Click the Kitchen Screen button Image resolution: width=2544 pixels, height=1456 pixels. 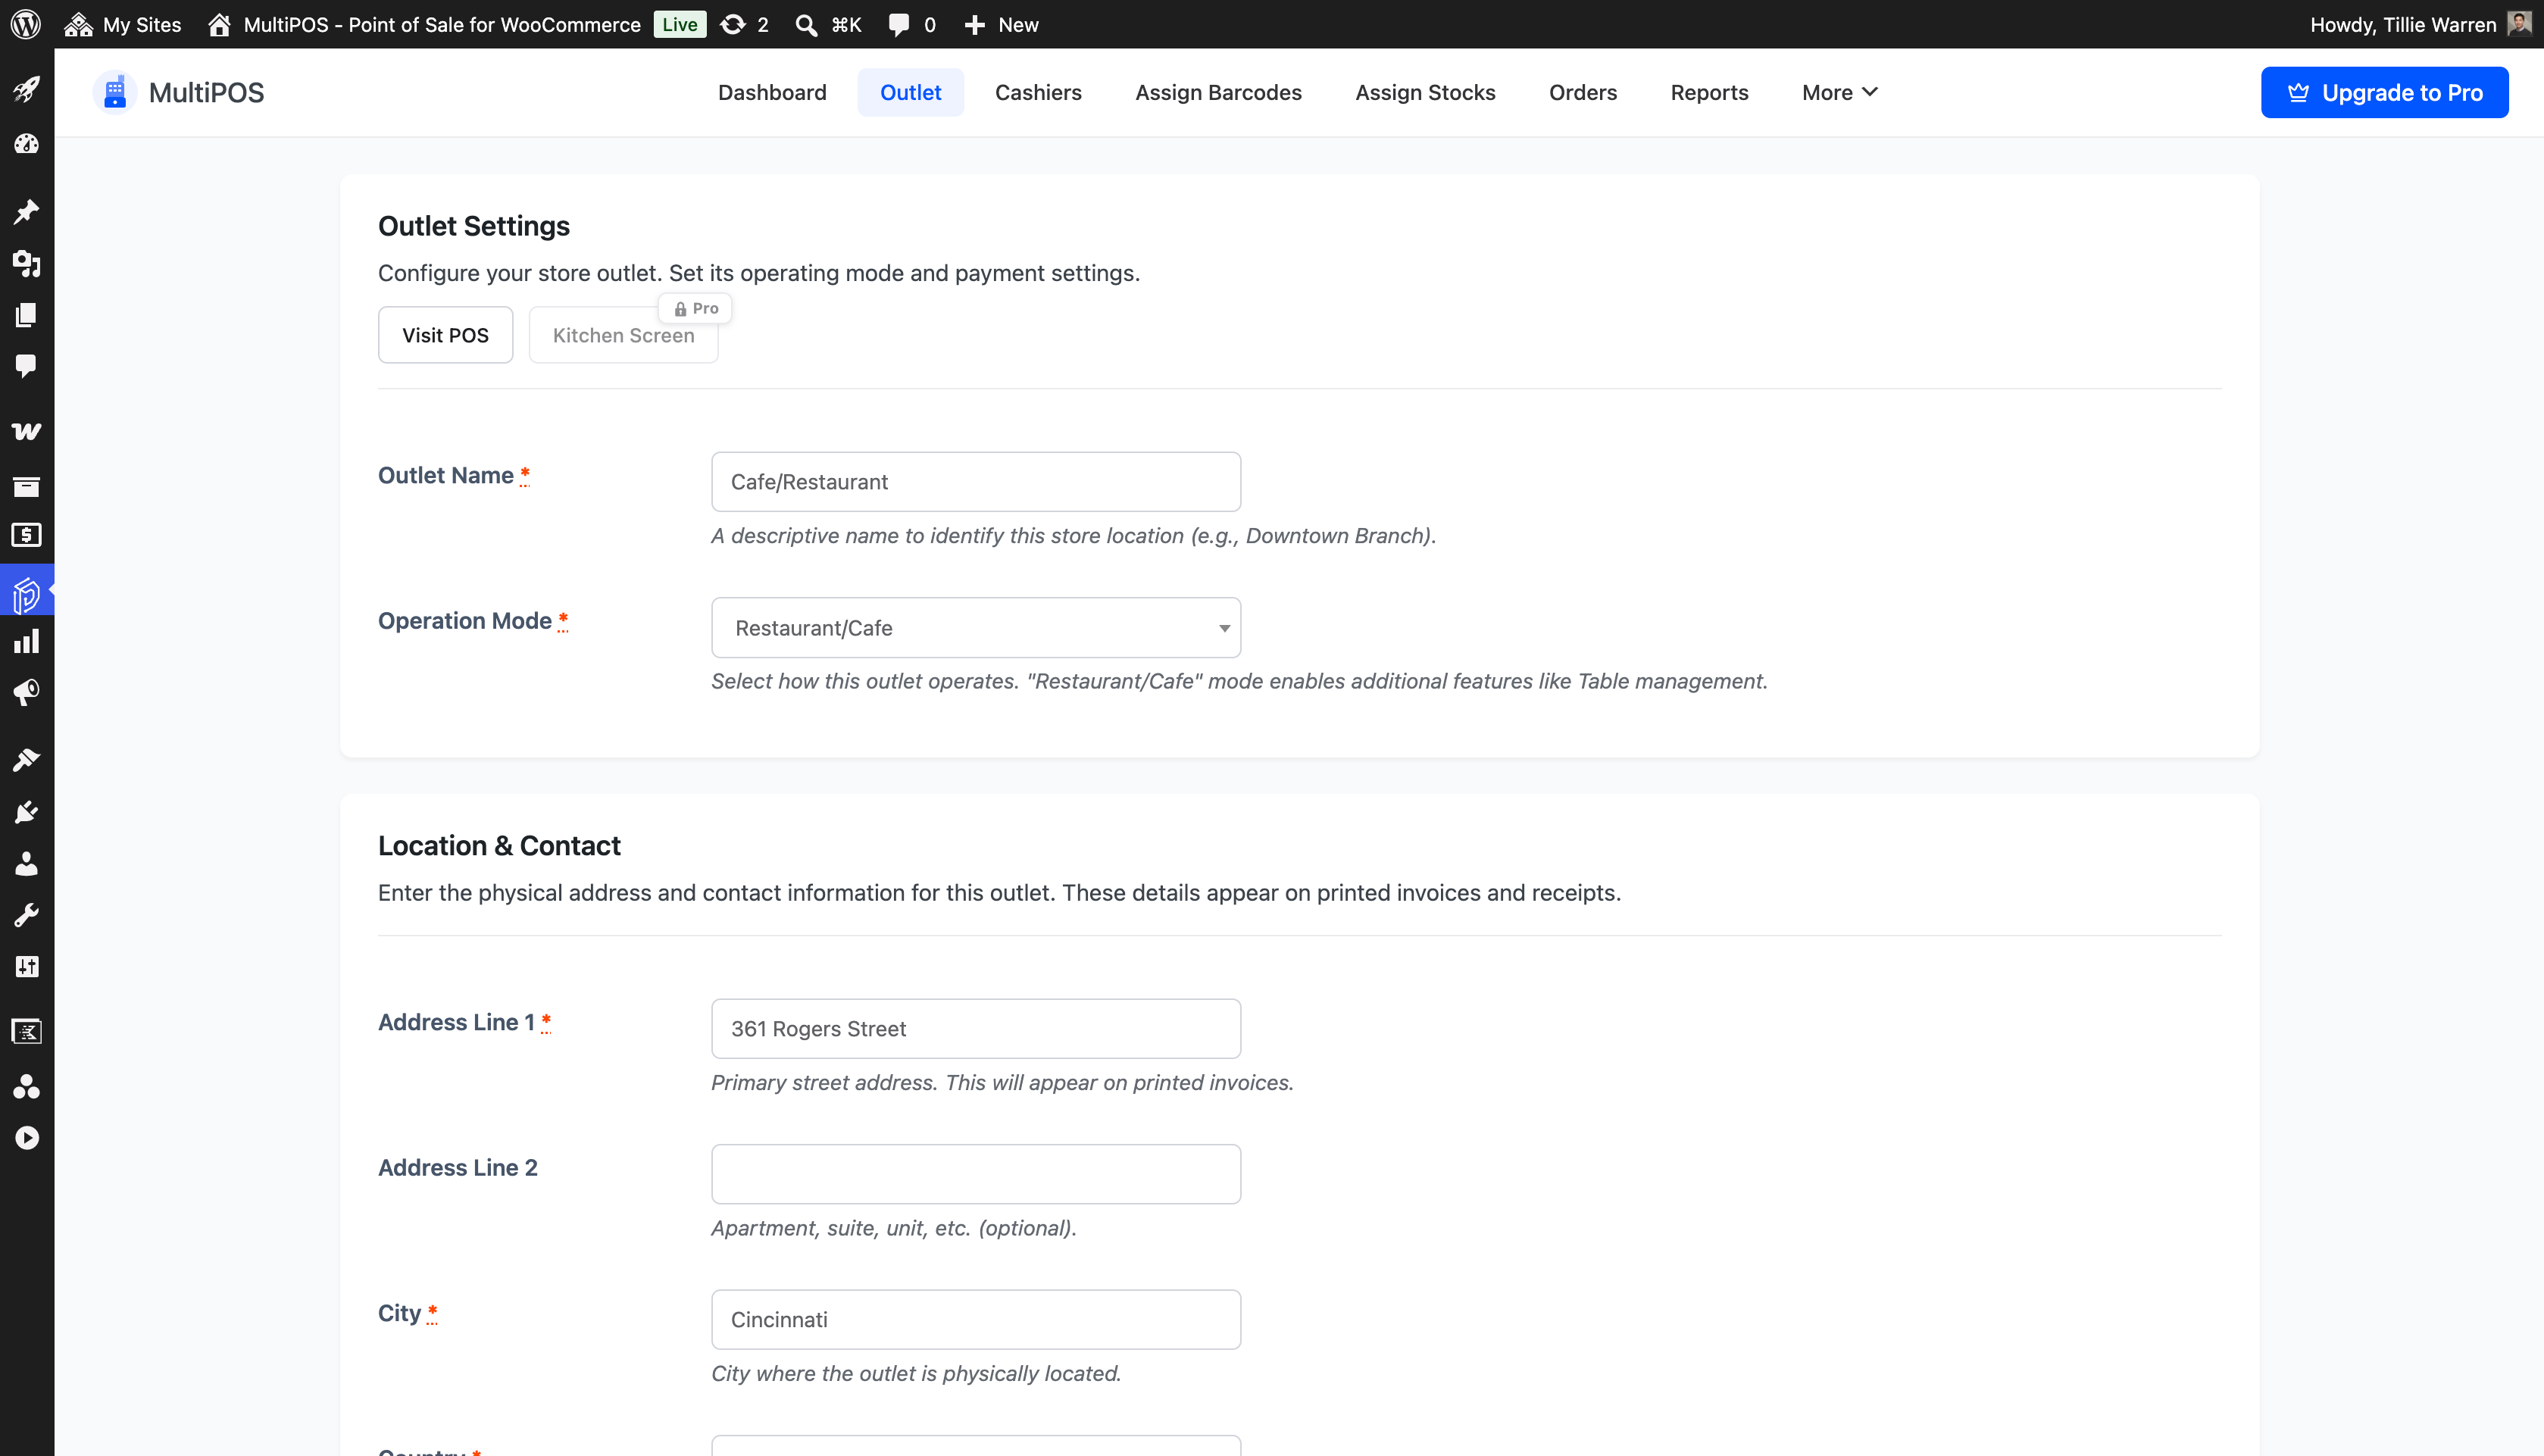pos(623,335)
